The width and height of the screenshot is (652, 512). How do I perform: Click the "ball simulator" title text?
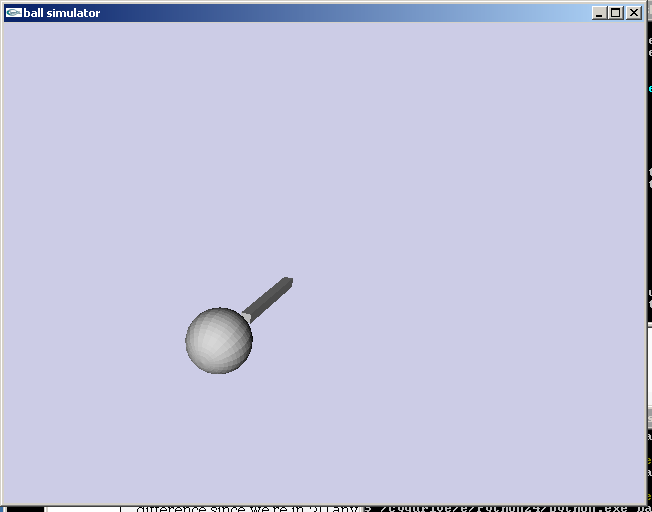[62, 13]
